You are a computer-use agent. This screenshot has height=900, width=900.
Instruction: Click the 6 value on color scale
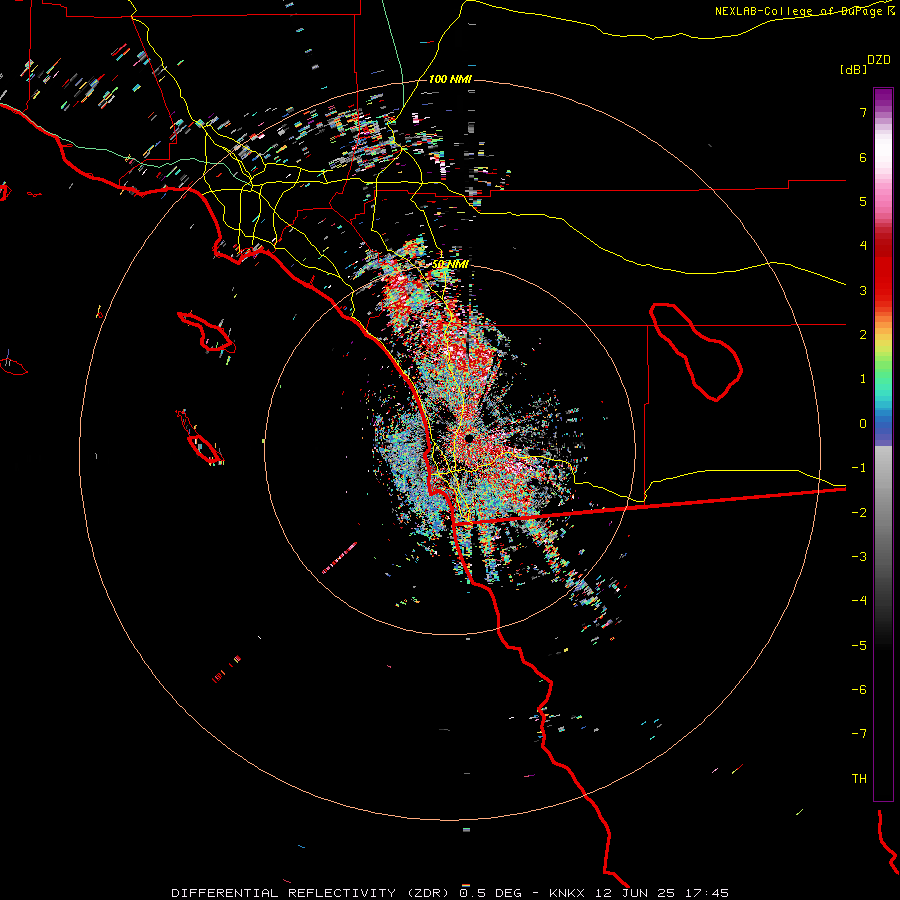click(863, 157)
